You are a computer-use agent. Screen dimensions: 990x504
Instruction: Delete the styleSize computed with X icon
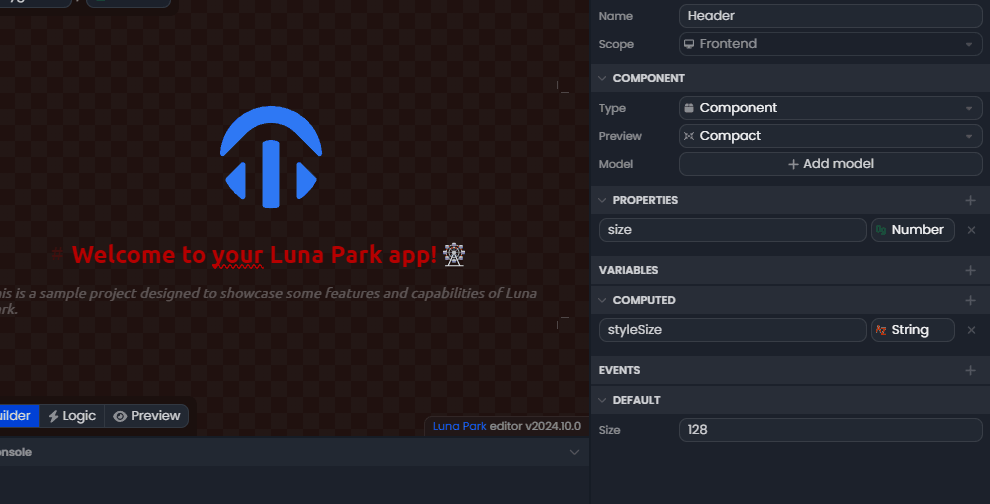tap(971, 330)
